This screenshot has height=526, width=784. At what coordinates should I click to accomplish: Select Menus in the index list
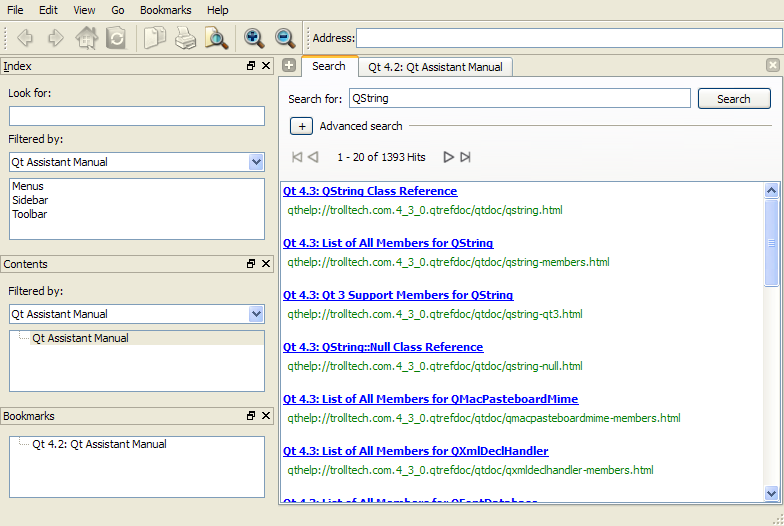pos(28,186)
